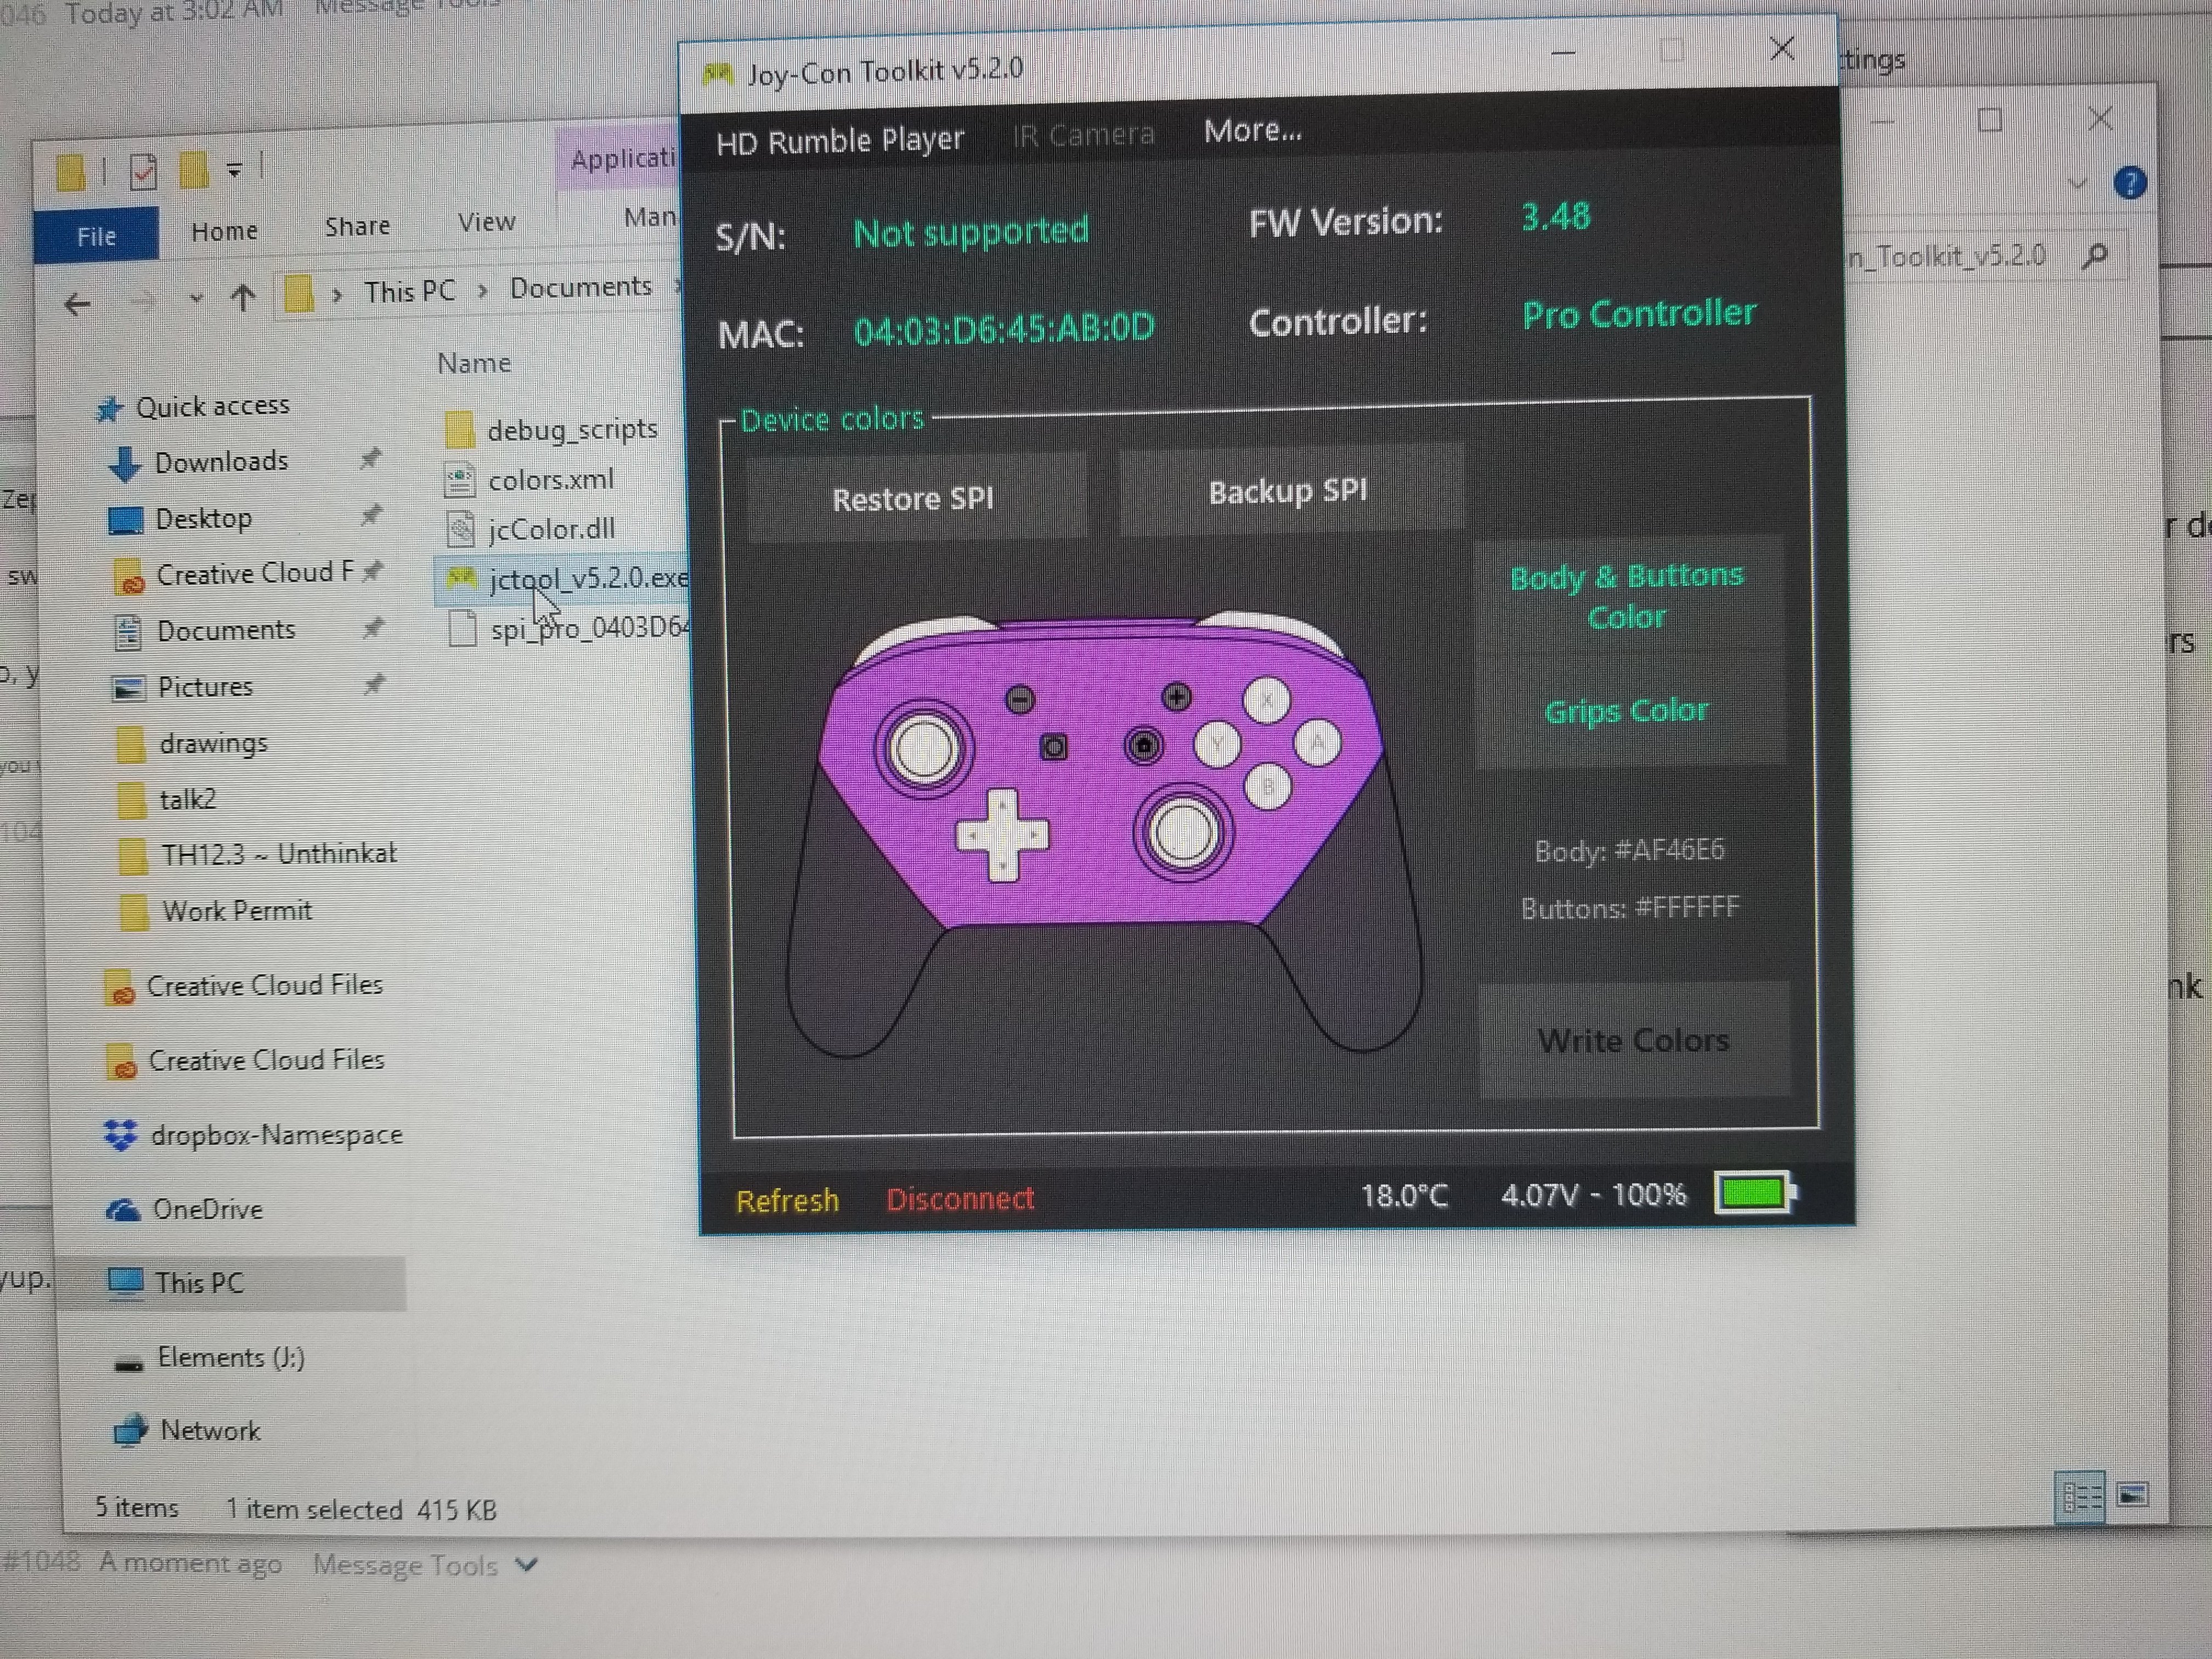Choose Body & Buttons Color
This screenshot has width=2212, height=1659.
1627,596
